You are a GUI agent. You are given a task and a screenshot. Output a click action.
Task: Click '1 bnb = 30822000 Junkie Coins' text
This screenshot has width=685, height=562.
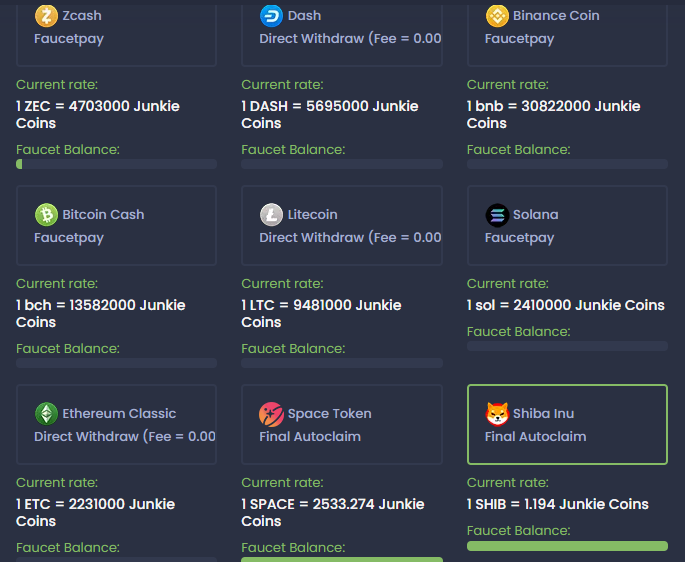pos(554,114)
